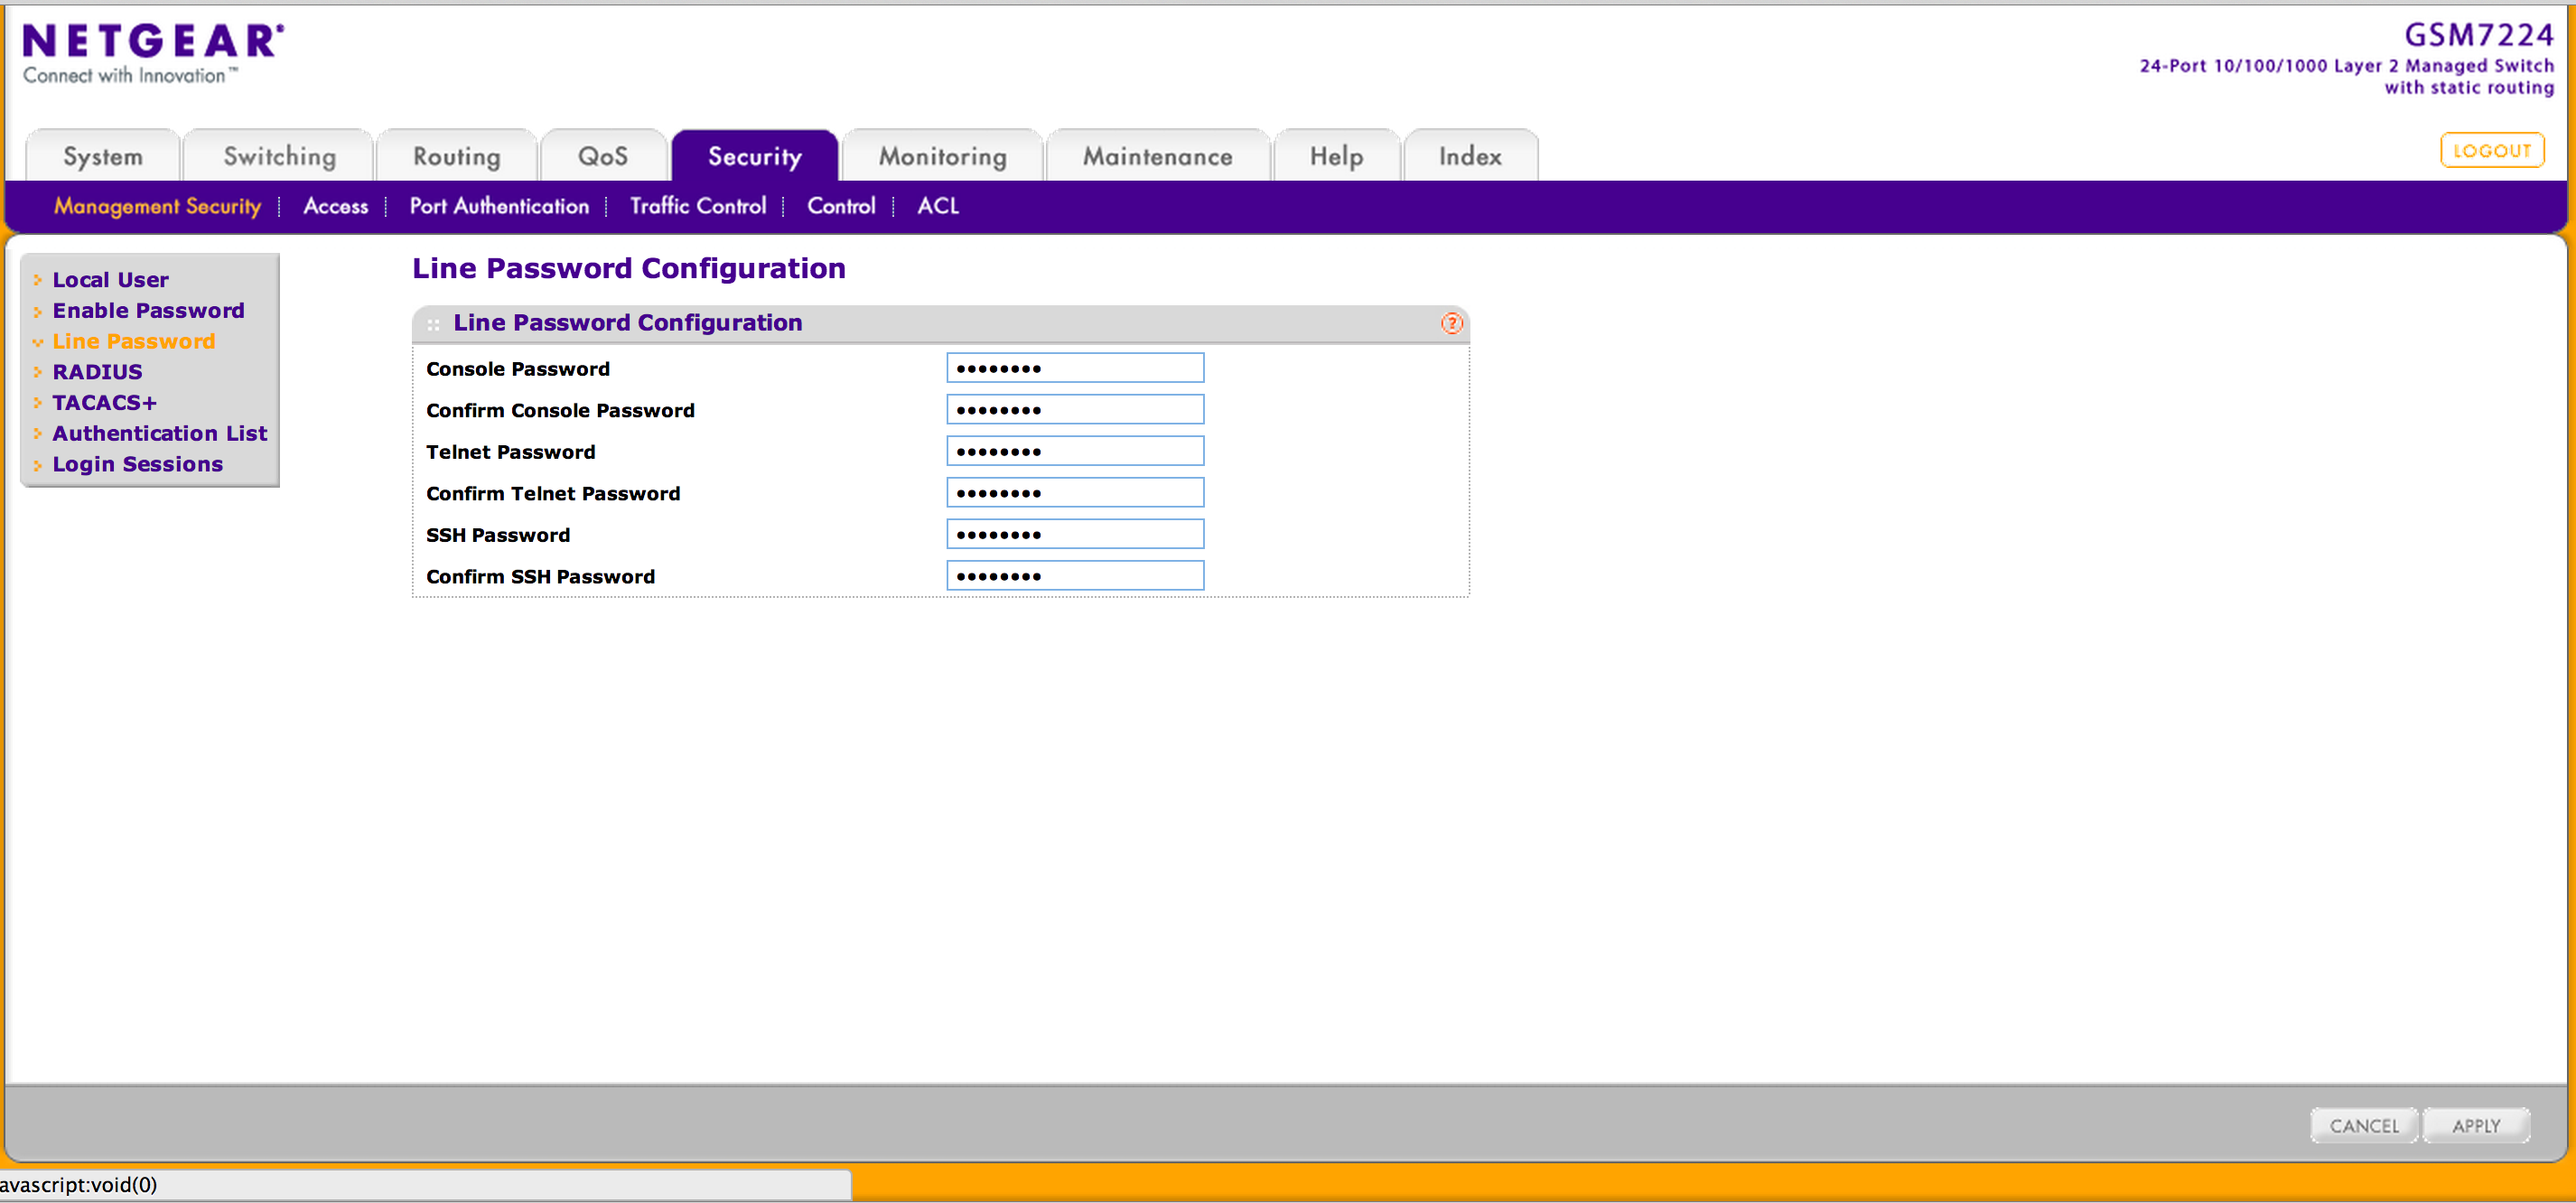
Task: Switch to the Monitoring tab
Action: pos(942,157)
